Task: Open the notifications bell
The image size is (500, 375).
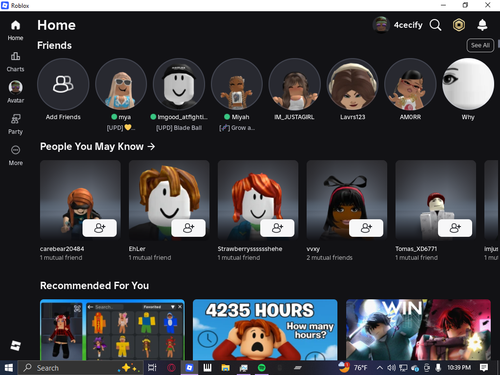Action: [x=482, y=25]
